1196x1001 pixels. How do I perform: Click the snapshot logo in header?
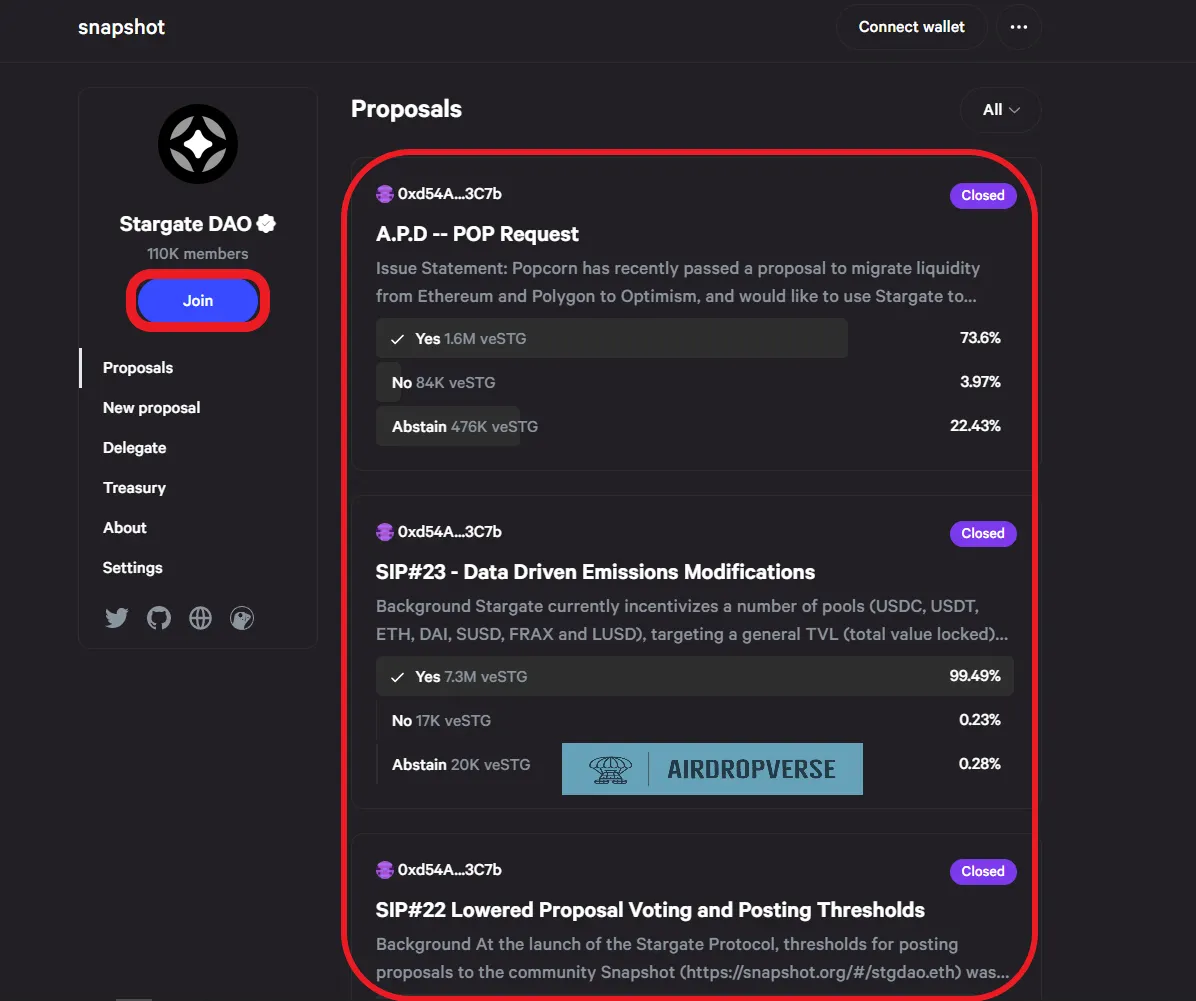pyautogui.click(x=121, y=27)
